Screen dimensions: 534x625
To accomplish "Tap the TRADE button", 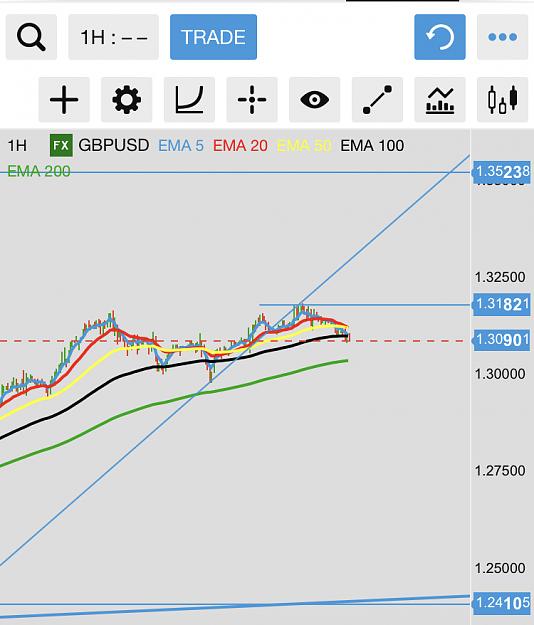I will pyautogui.click(x=213, y=37).
